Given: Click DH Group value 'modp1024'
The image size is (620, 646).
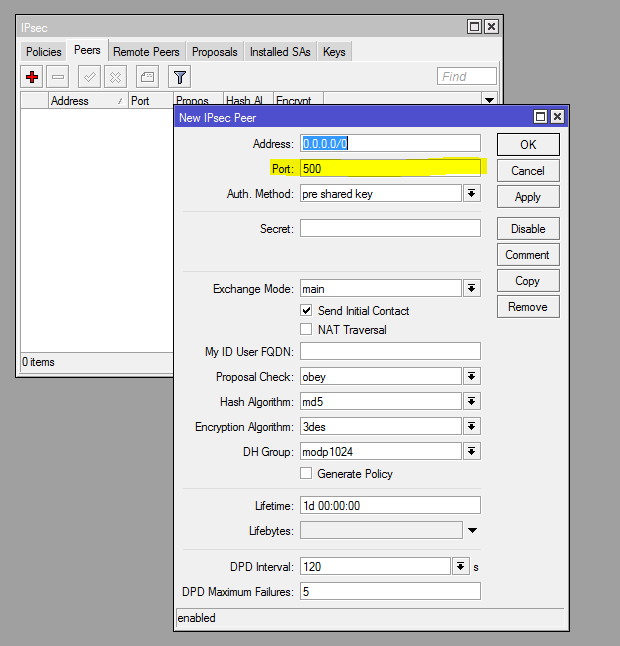Looking at the screenshot, I should [381, 451].
